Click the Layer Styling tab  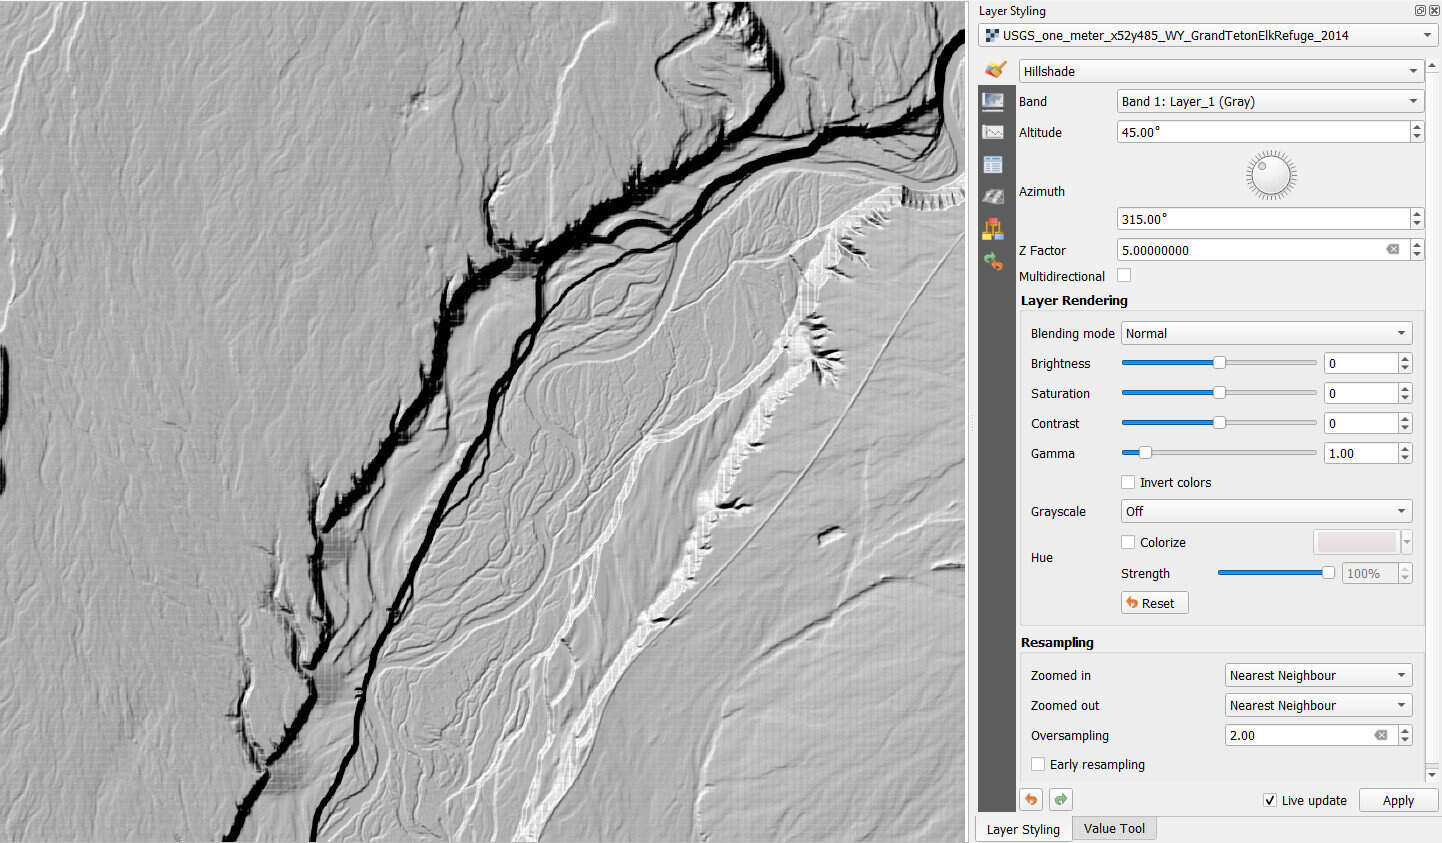click(1022, 829)
